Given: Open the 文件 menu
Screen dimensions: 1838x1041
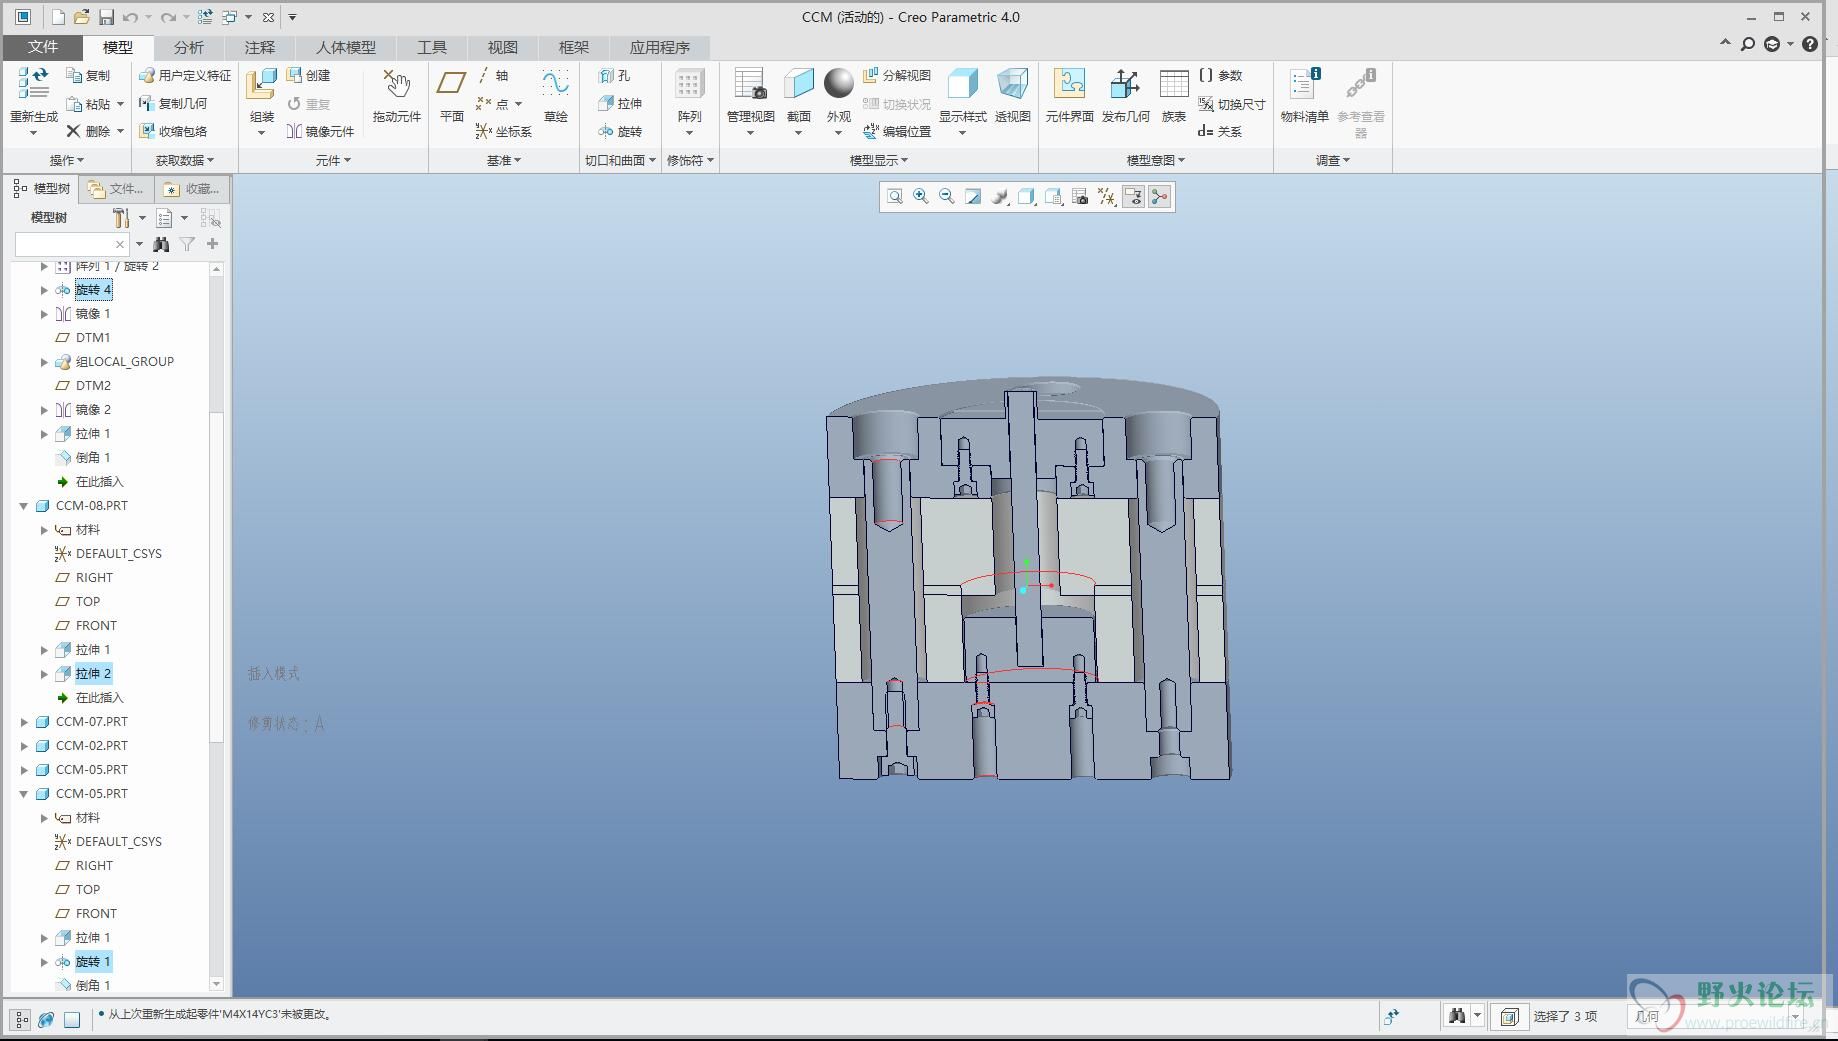Looking at the screenshot, I should 43,47.
